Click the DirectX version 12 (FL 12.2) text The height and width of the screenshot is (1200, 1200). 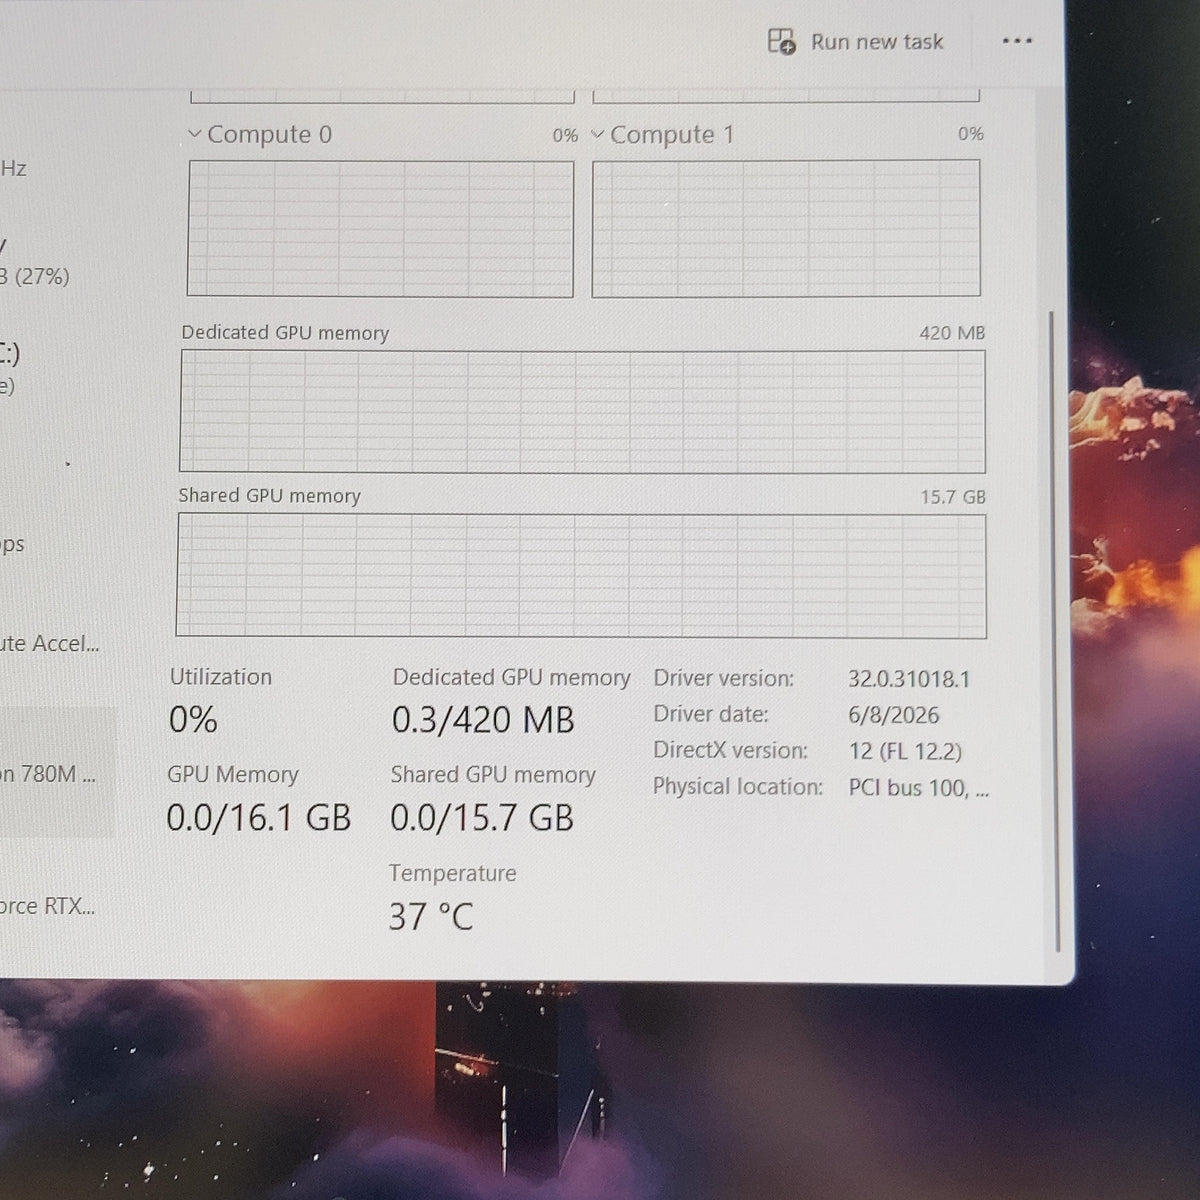point(905,751)
